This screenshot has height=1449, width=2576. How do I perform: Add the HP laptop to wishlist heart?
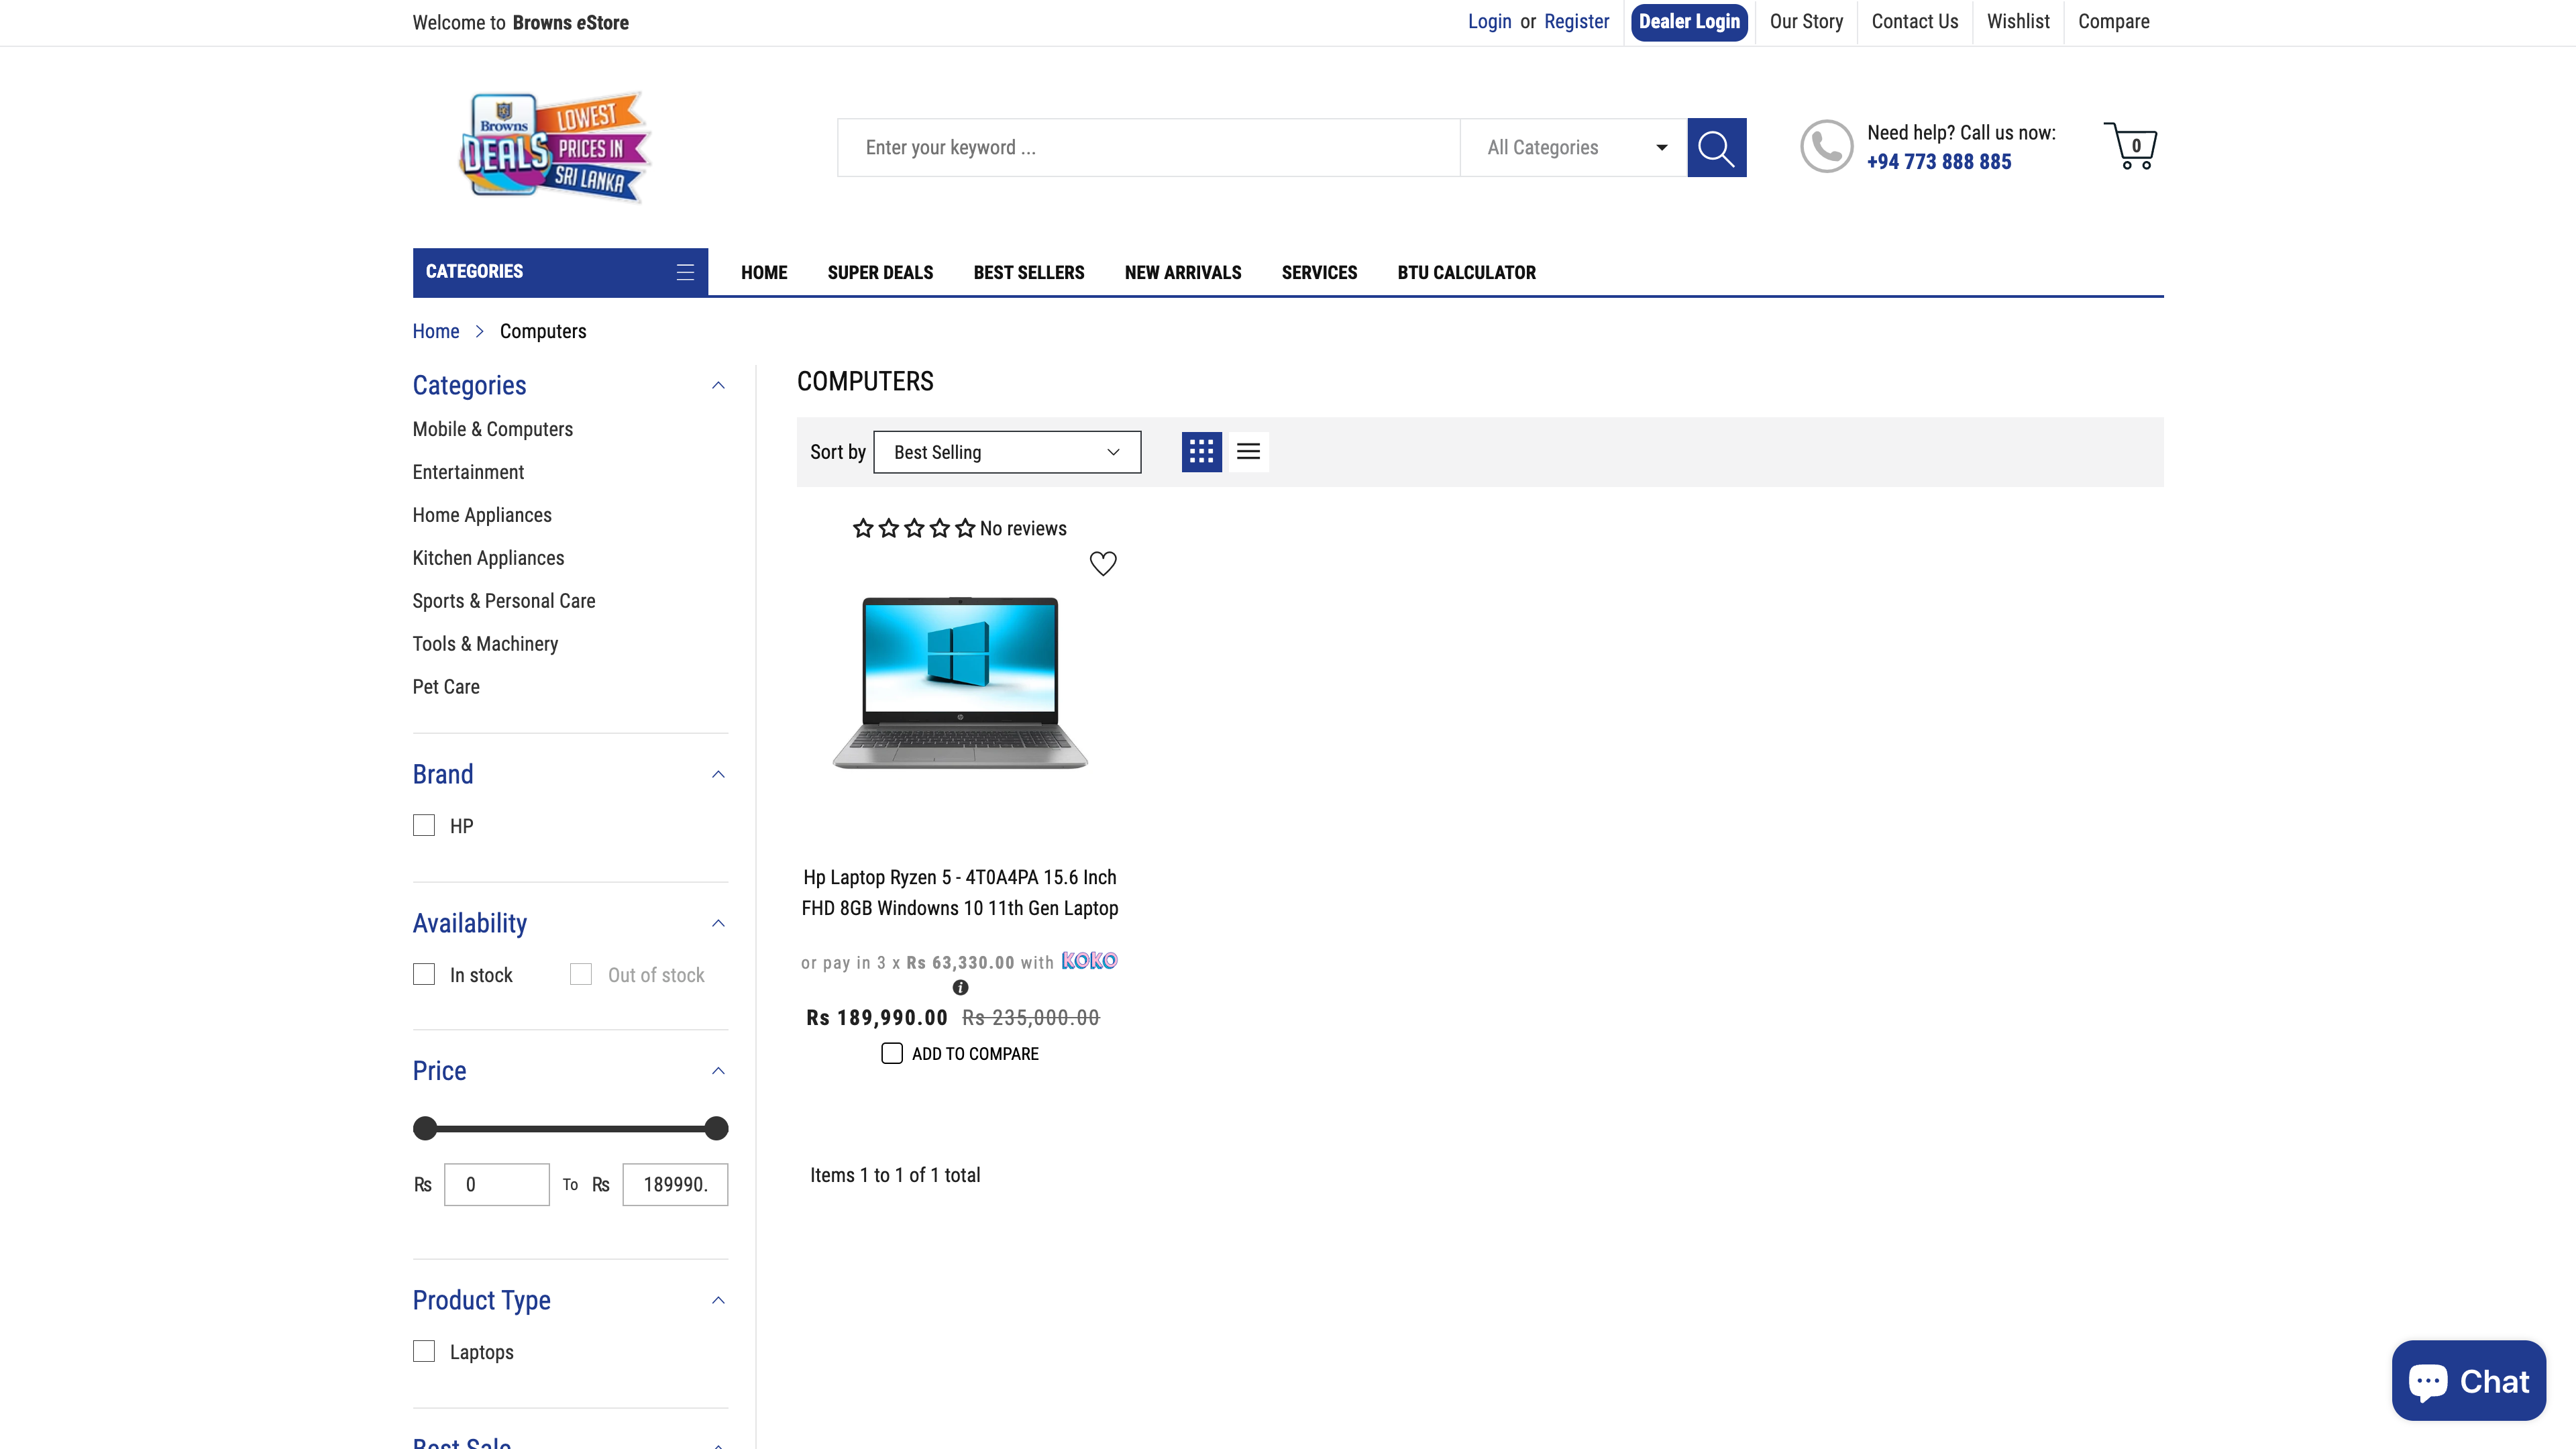(1103, 563)
